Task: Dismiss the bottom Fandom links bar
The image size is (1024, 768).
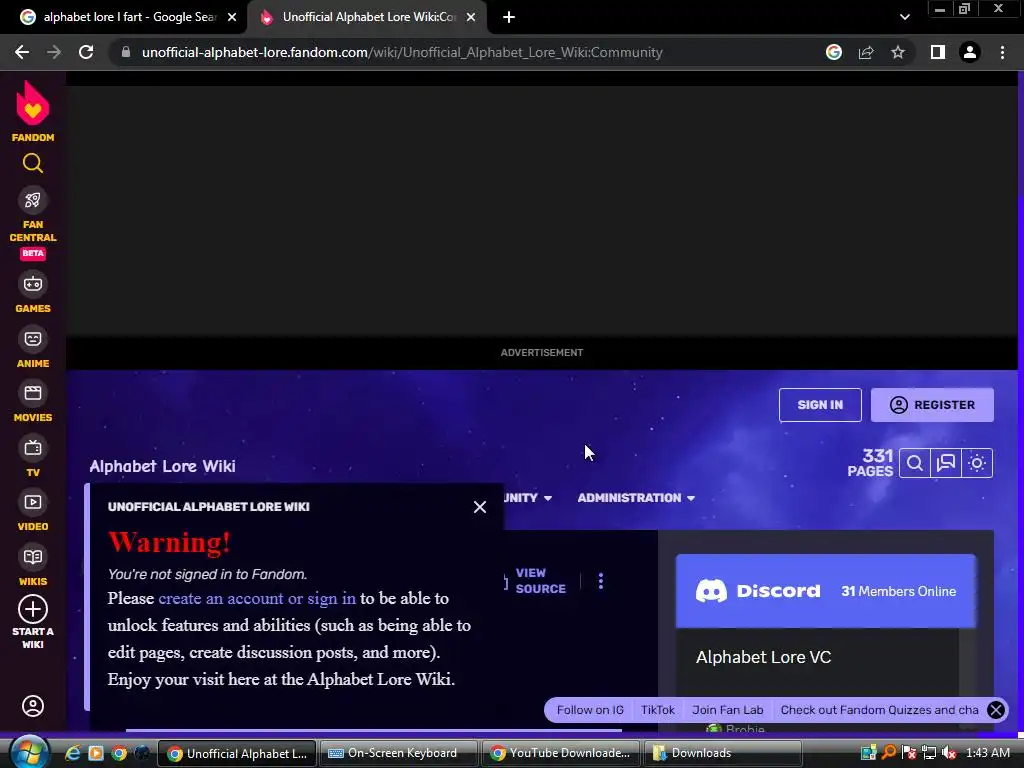Action: pos(996,710)
